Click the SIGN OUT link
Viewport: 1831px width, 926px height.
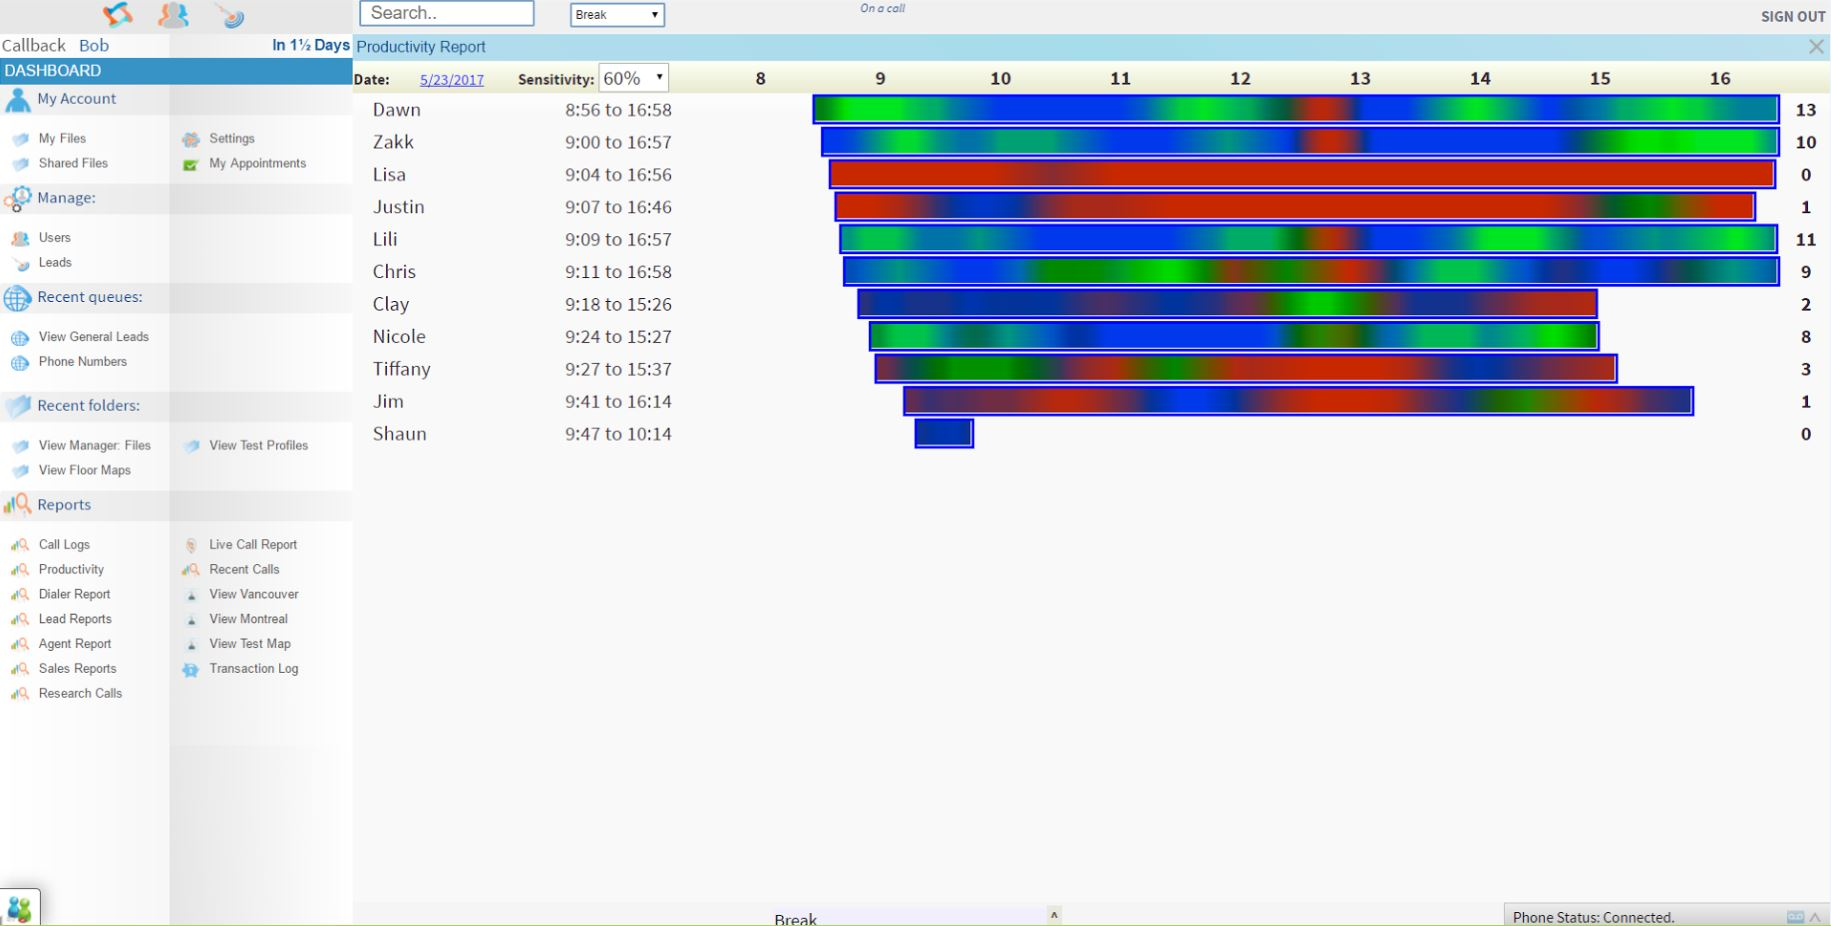(1793, 17)
